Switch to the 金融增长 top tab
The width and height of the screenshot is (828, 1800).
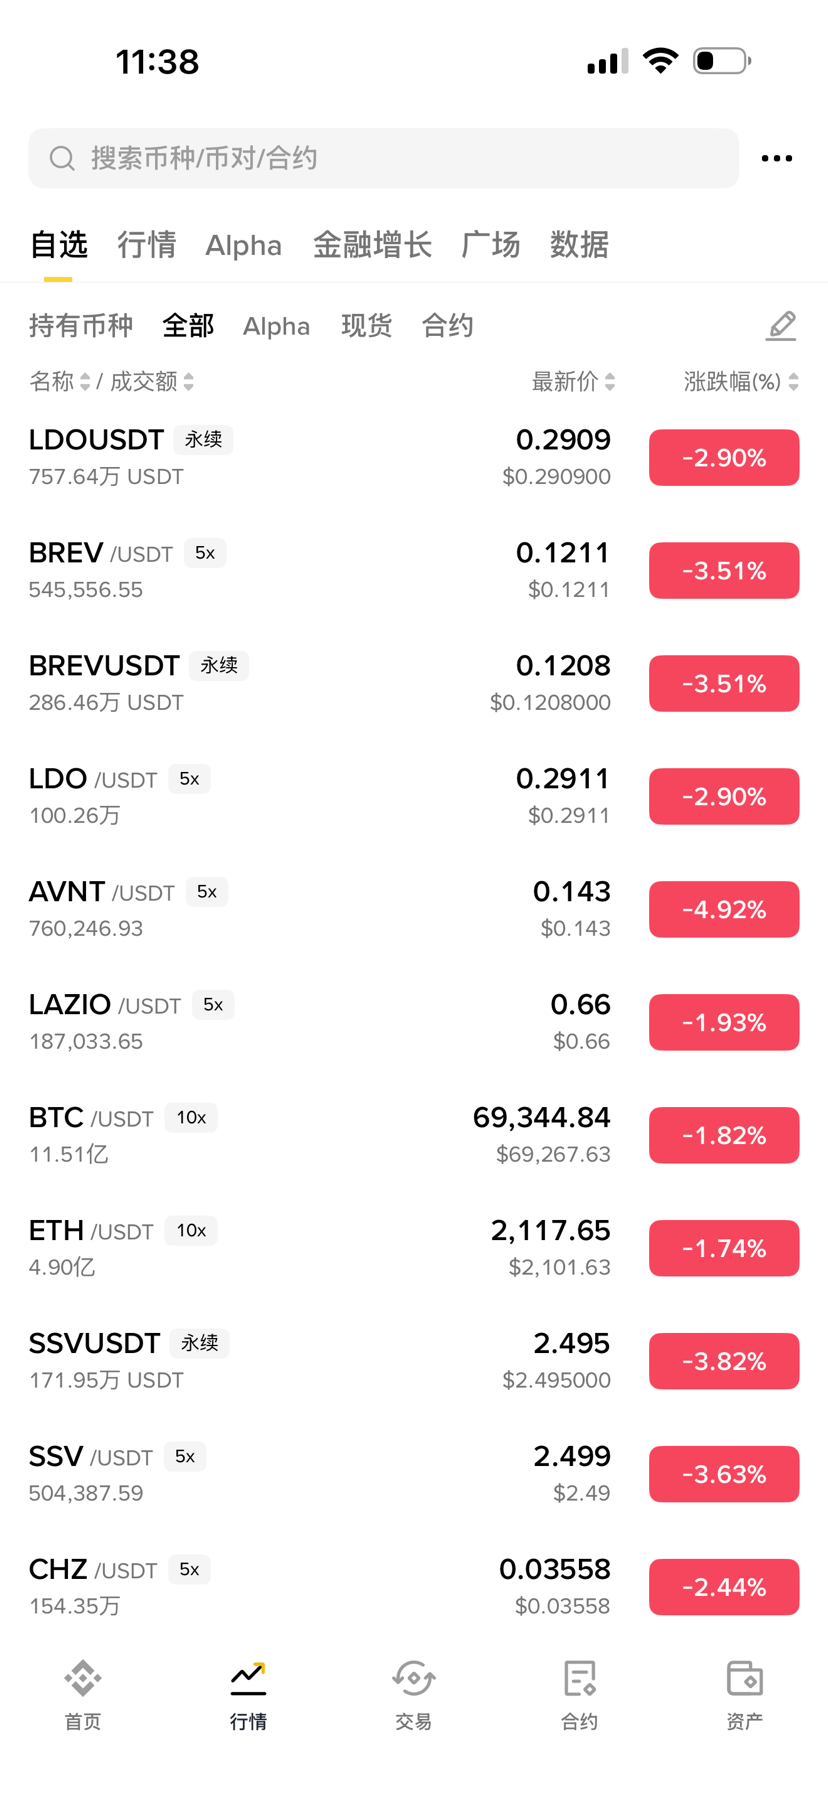click(372, 245)
